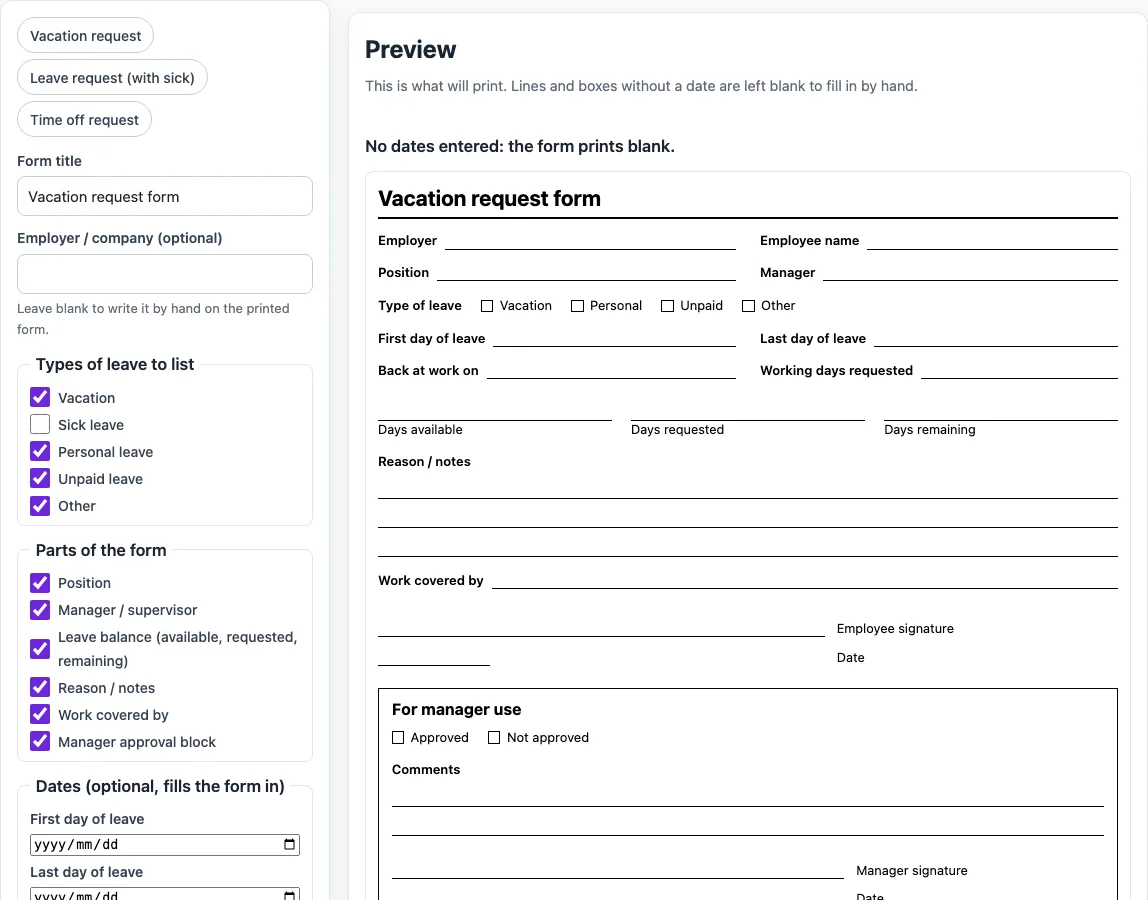Toggle Work covered by checkbox

tap(40, 715)
